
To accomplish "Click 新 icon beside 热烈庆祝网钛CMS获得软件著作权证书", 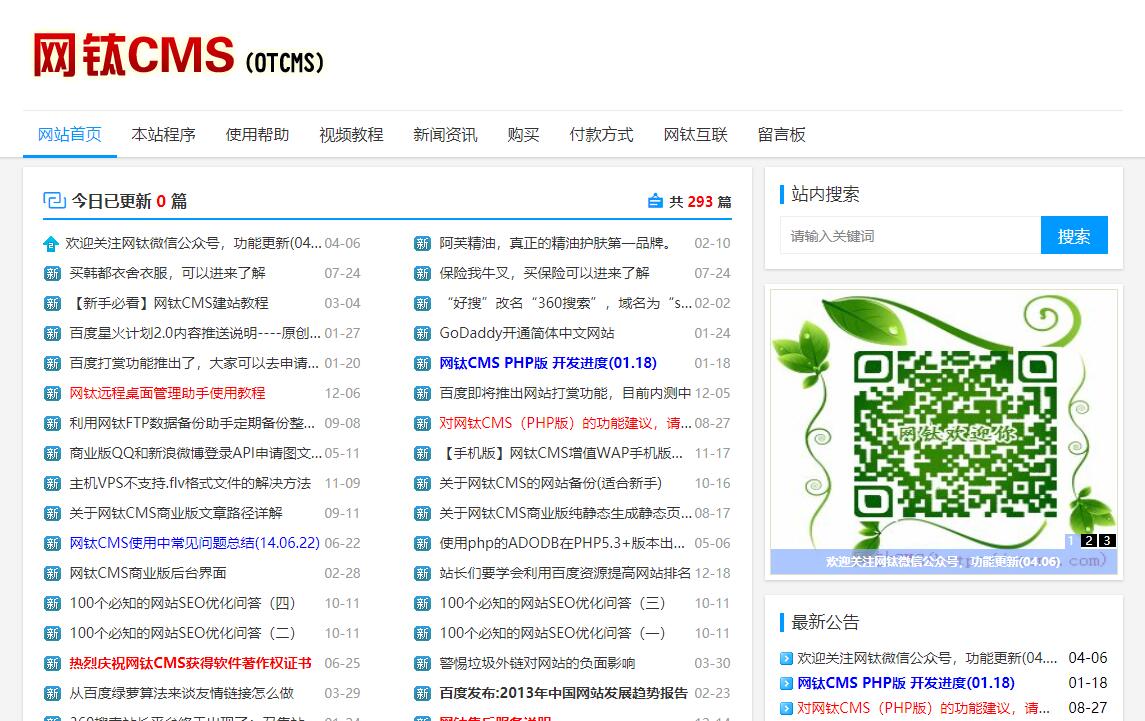I will (x=52, y=663).
